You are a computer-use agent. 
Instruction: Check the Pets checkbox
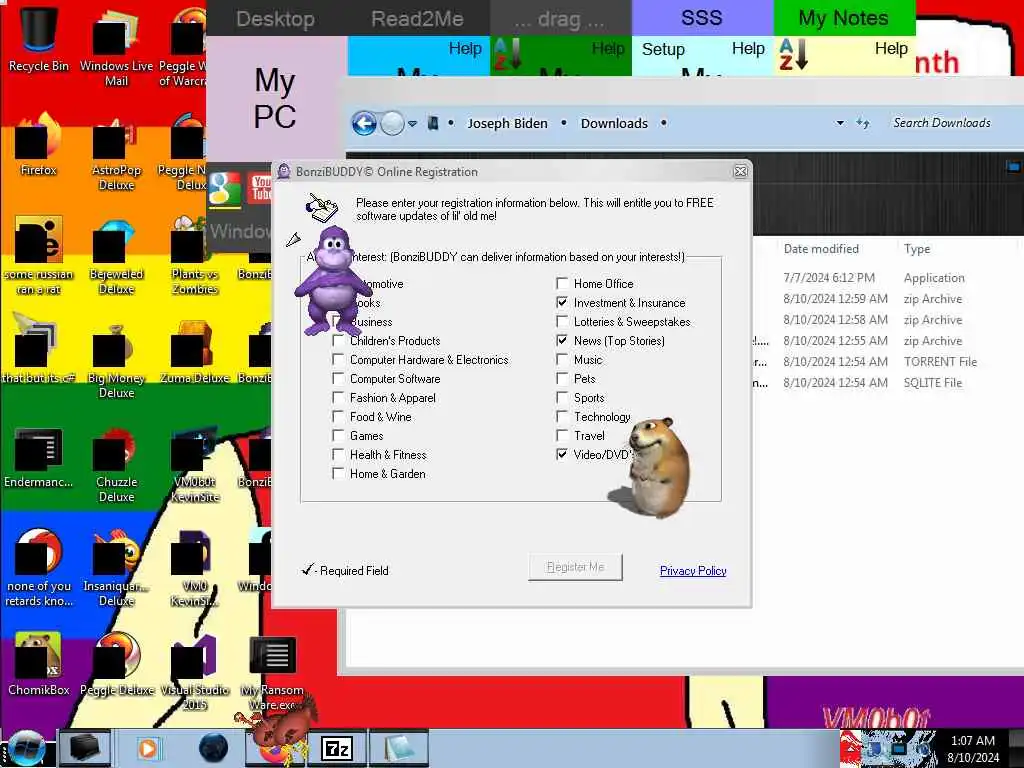(562, 378)
